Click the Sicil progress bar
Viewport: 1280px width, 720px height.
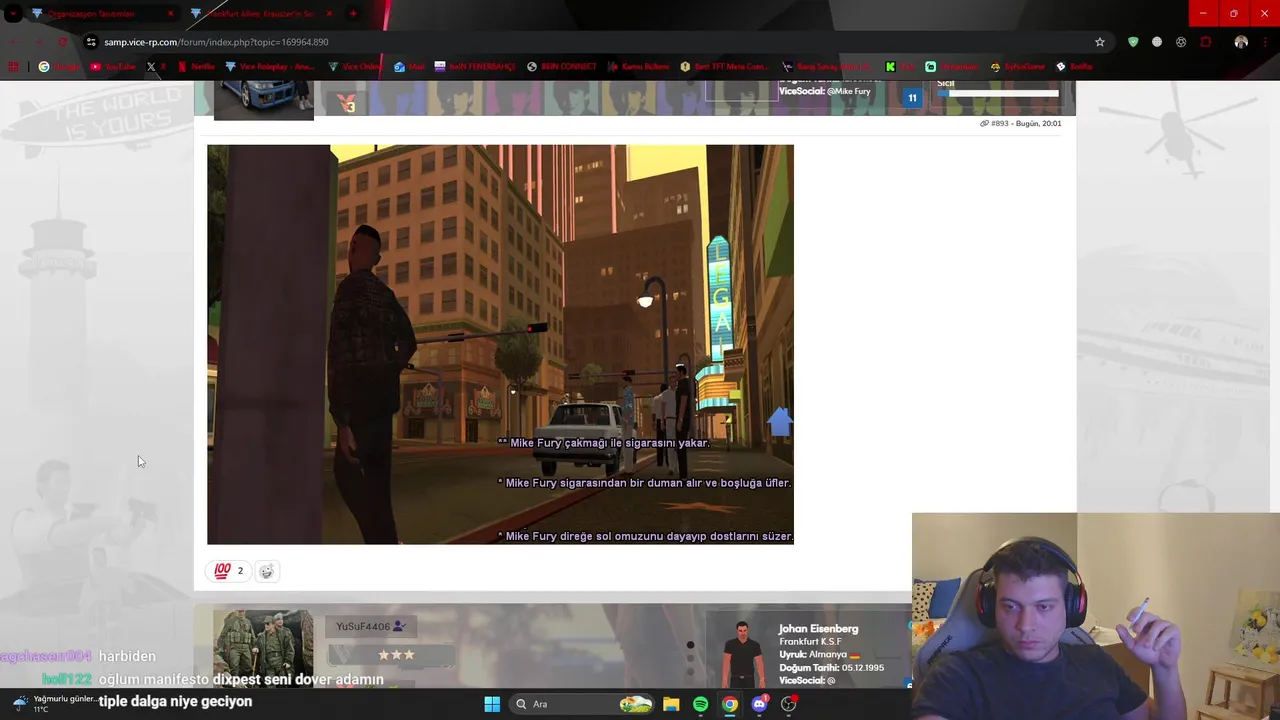[997, 93]
